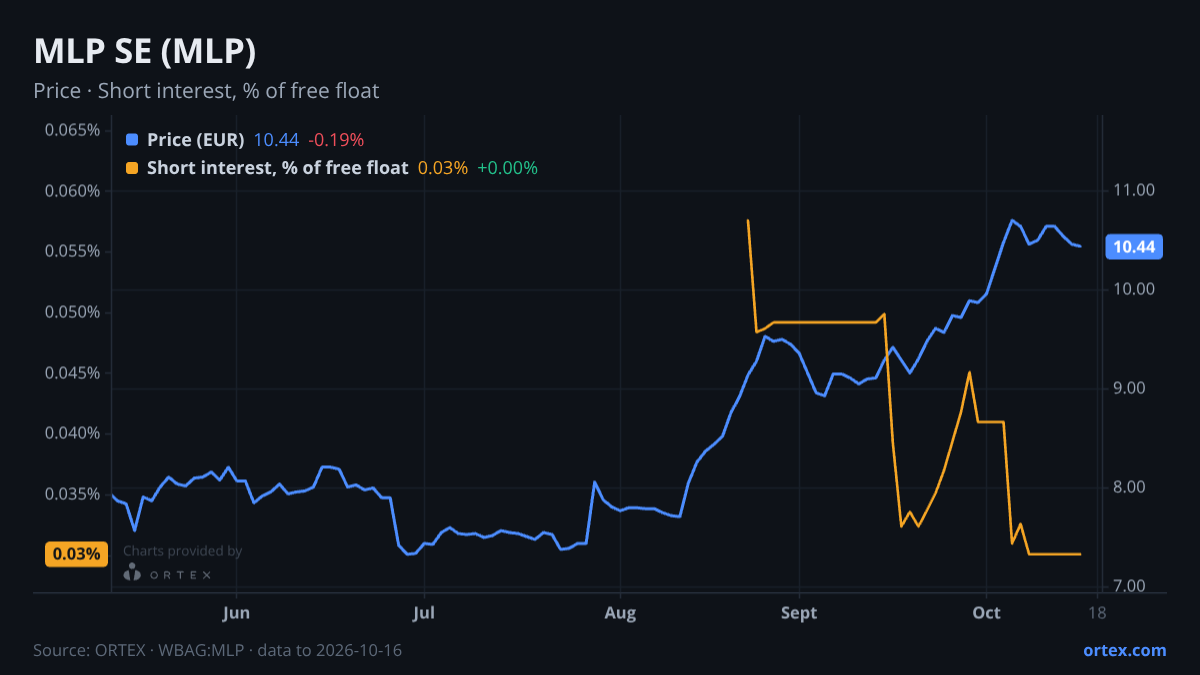This screenshot has height=675, width=1200.
Task: Click the 0.040% left axis label
Action: click(72, 433)
